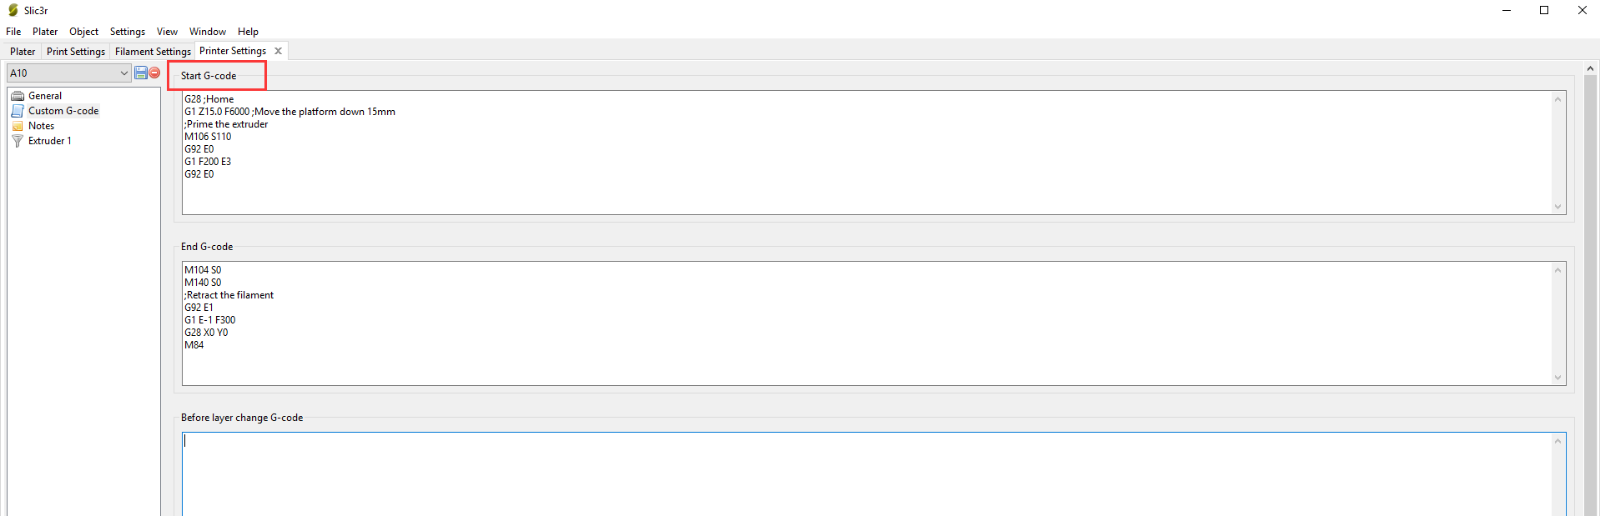The width and height of the screenshot is (1600, 516).
Task: Expand the A10 preset dropdown
Action: 124,73
